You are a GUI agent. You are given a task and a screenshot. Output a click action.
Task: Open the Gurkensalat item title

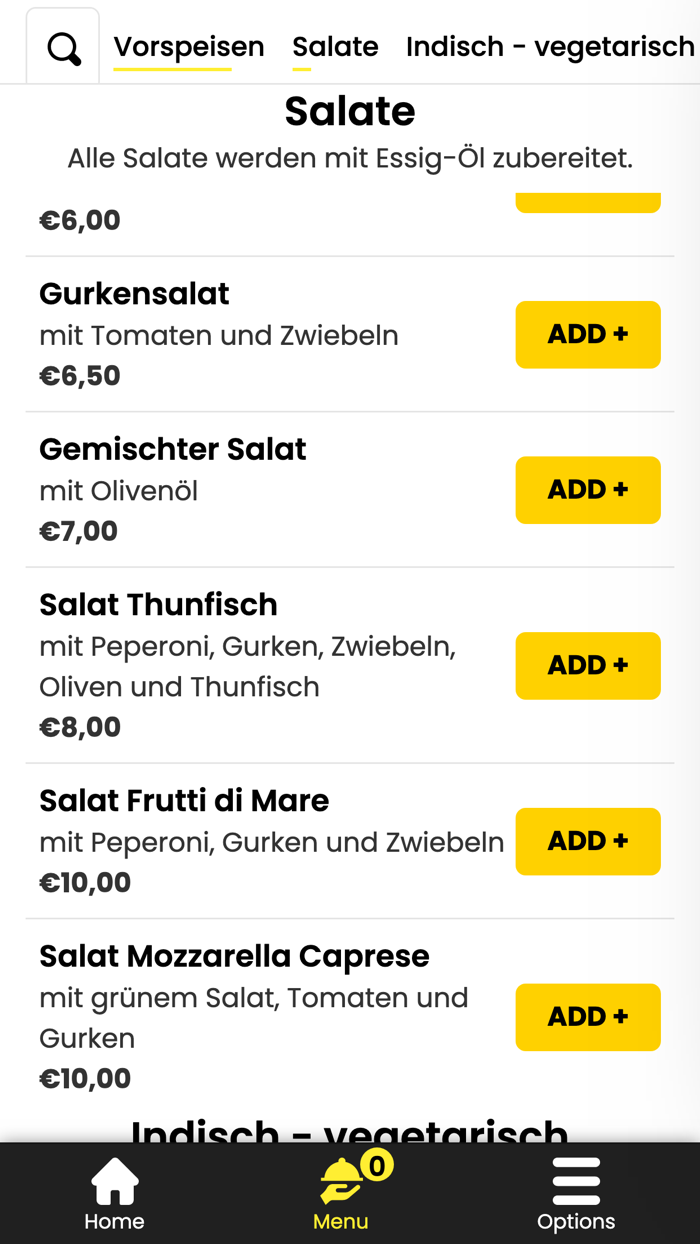click(x=134, y=294)
